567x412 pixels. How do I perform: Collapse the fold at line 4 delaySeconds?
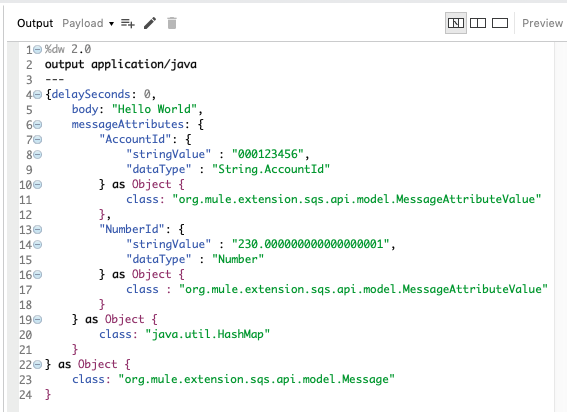(38, 95)
